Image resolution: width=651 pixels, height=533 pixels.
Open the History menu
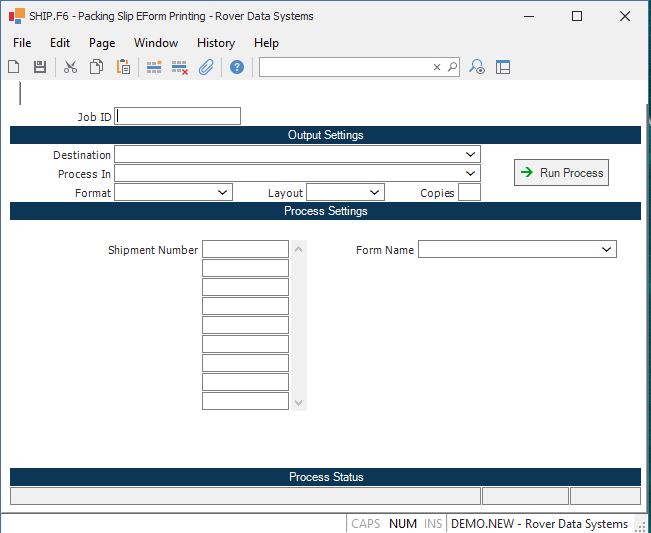215,43
